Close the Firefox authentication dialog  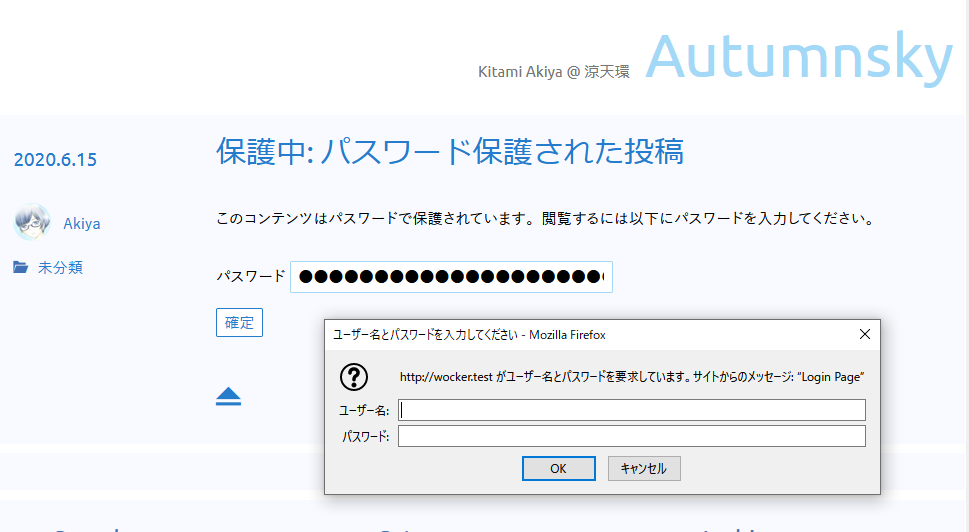(864, 334)
